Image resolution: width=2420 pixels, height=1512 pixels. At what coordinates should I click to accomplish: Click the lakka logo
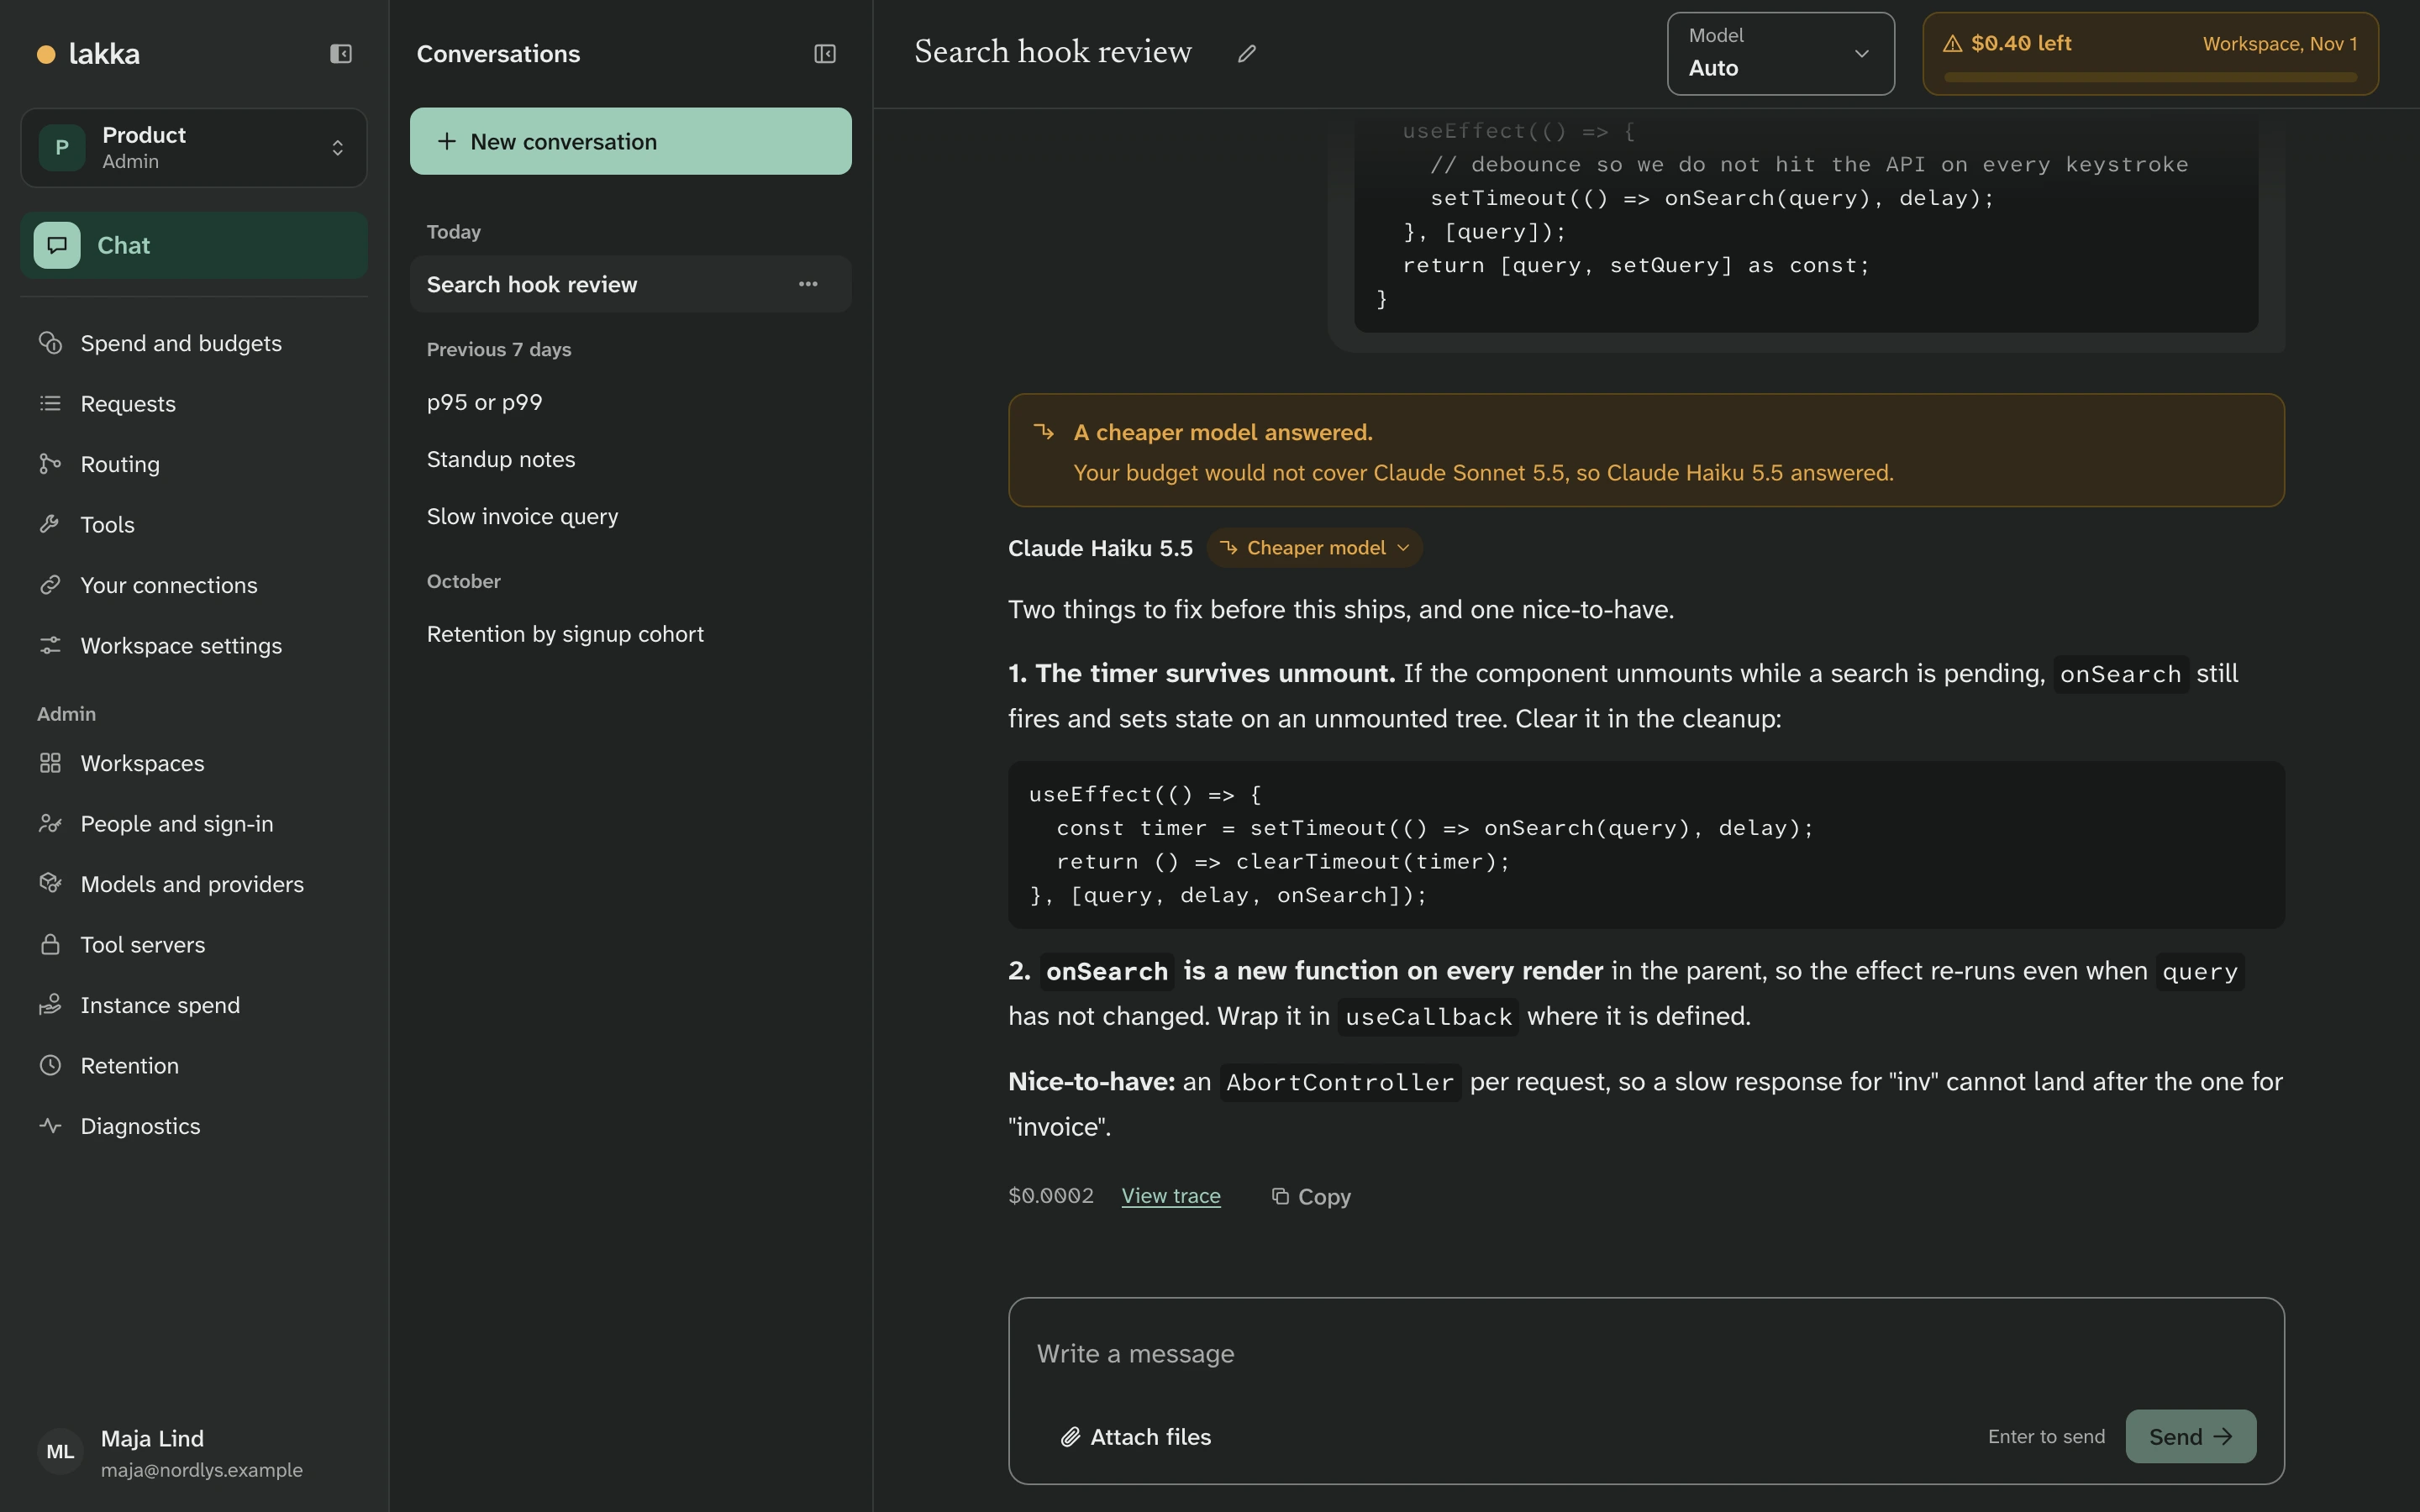(89, 54)
